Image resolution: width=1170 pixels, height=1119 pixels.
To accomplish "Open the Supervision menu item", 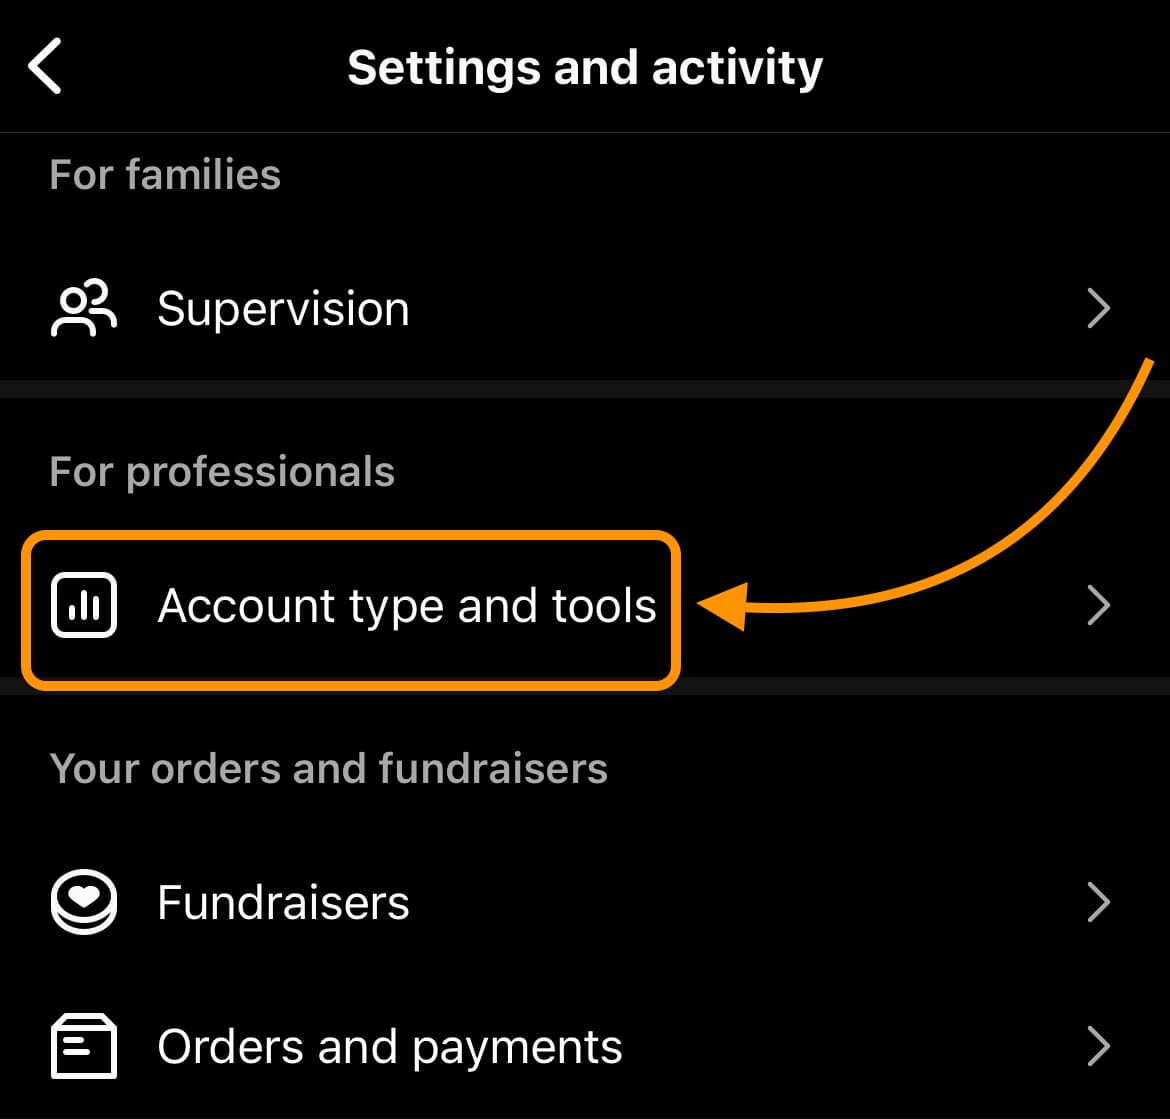I will (585, 308).
